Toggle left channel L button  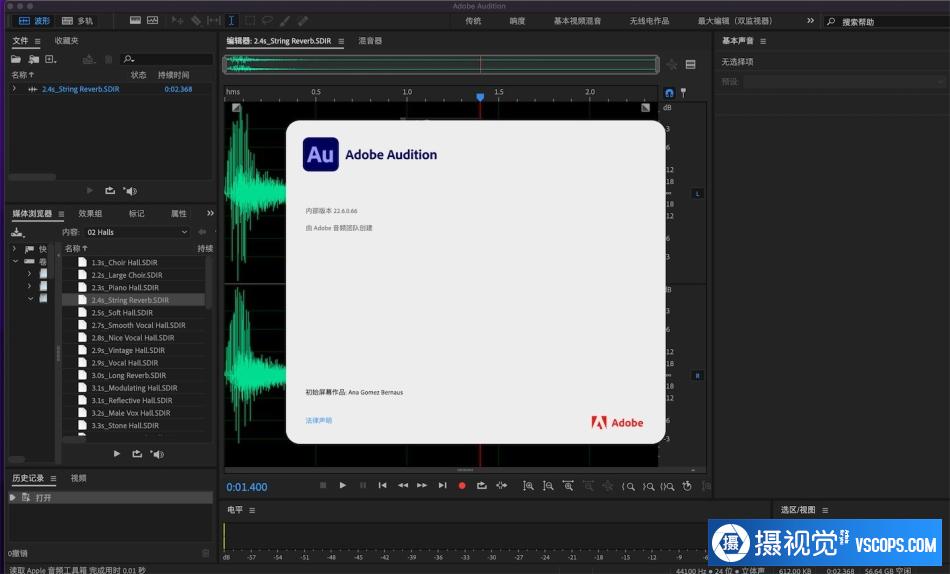pos(697,193)
